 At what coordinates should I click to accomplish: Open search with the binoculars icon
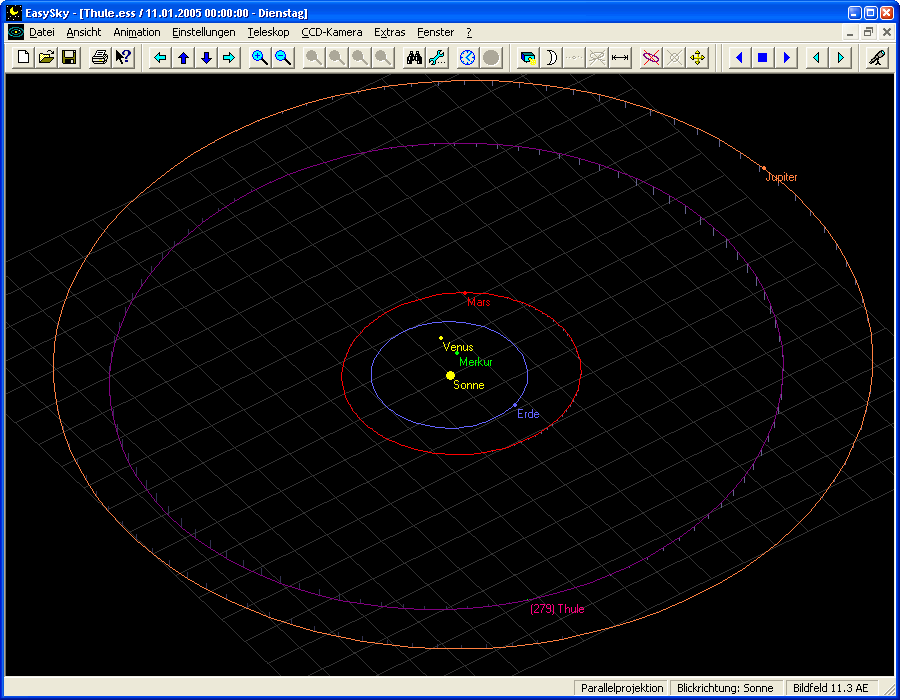pos(414,58)
